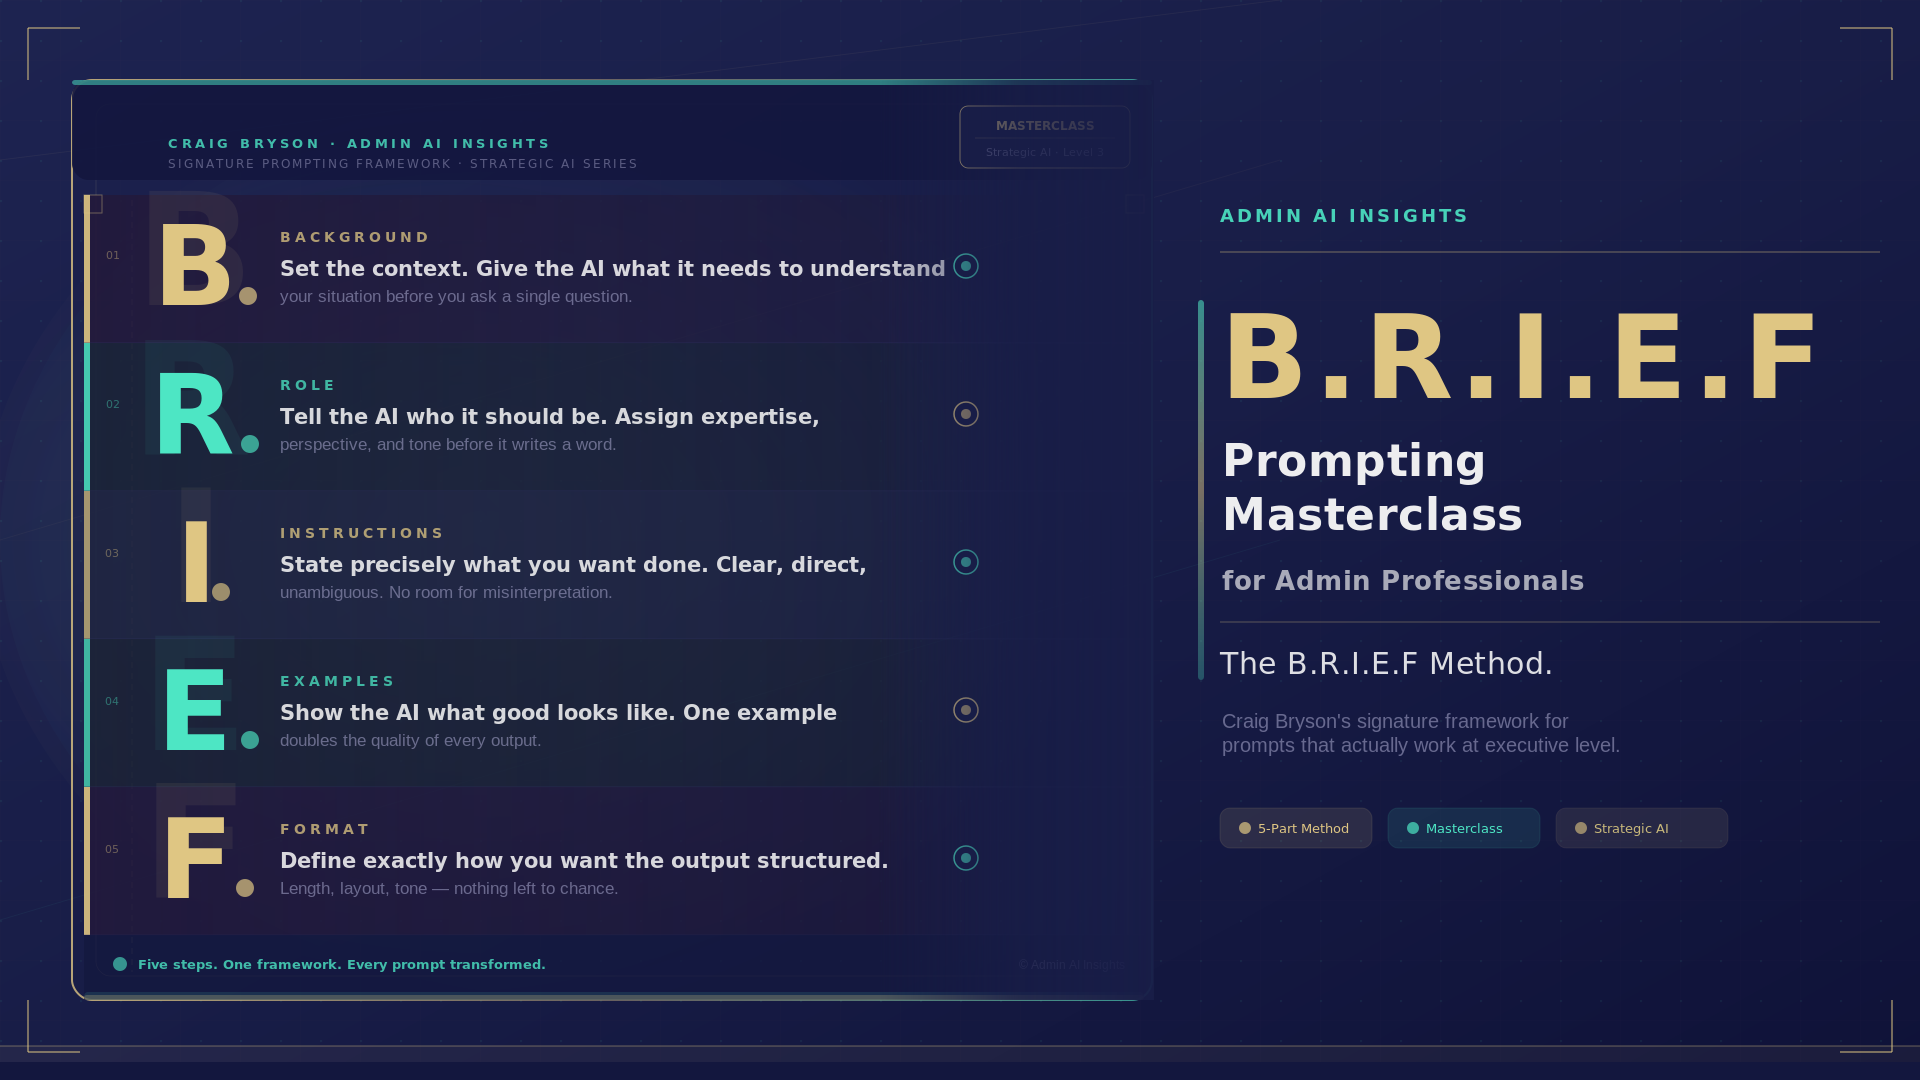Click 'Craig Bryson's signature framework' description
The height and width of the screenshot is (1080, 1920).
1421,733
